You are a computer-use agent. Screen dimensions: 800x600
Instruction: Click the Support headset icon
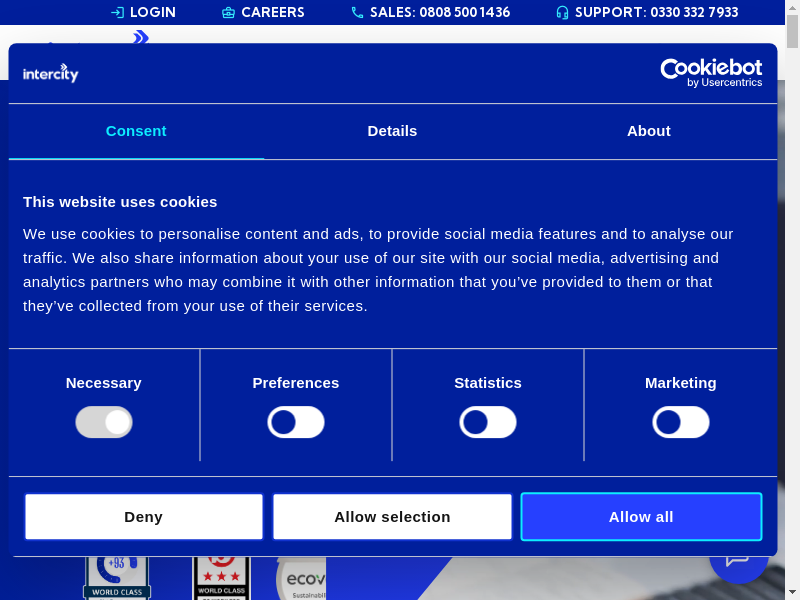tap(562, 13)
